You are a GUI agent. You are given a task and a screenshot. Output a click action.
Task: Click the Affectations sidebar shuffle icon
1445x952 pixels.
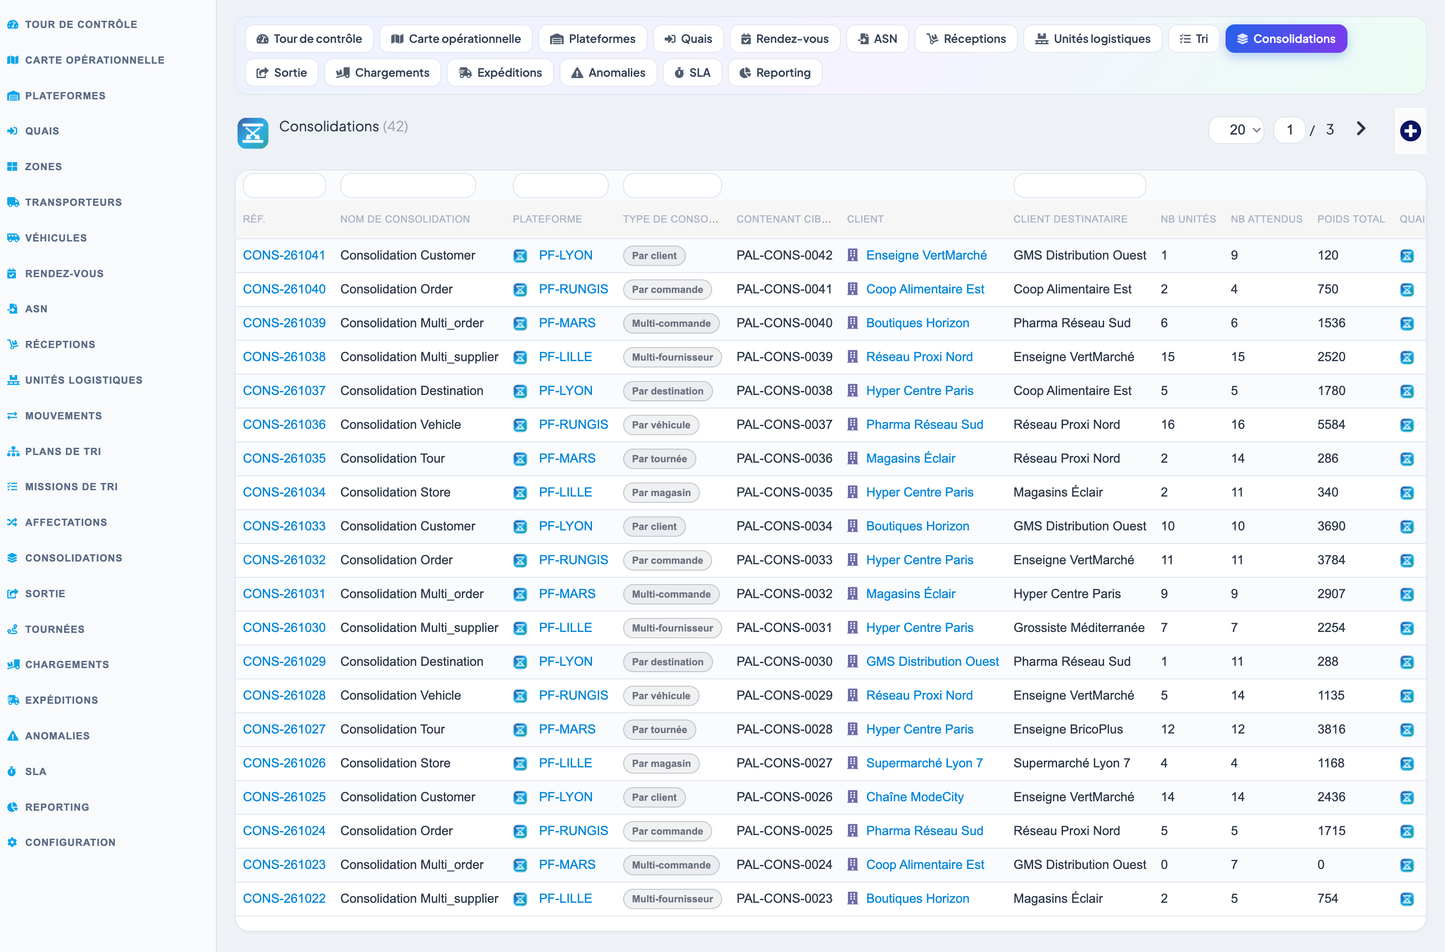click(13, 522)
